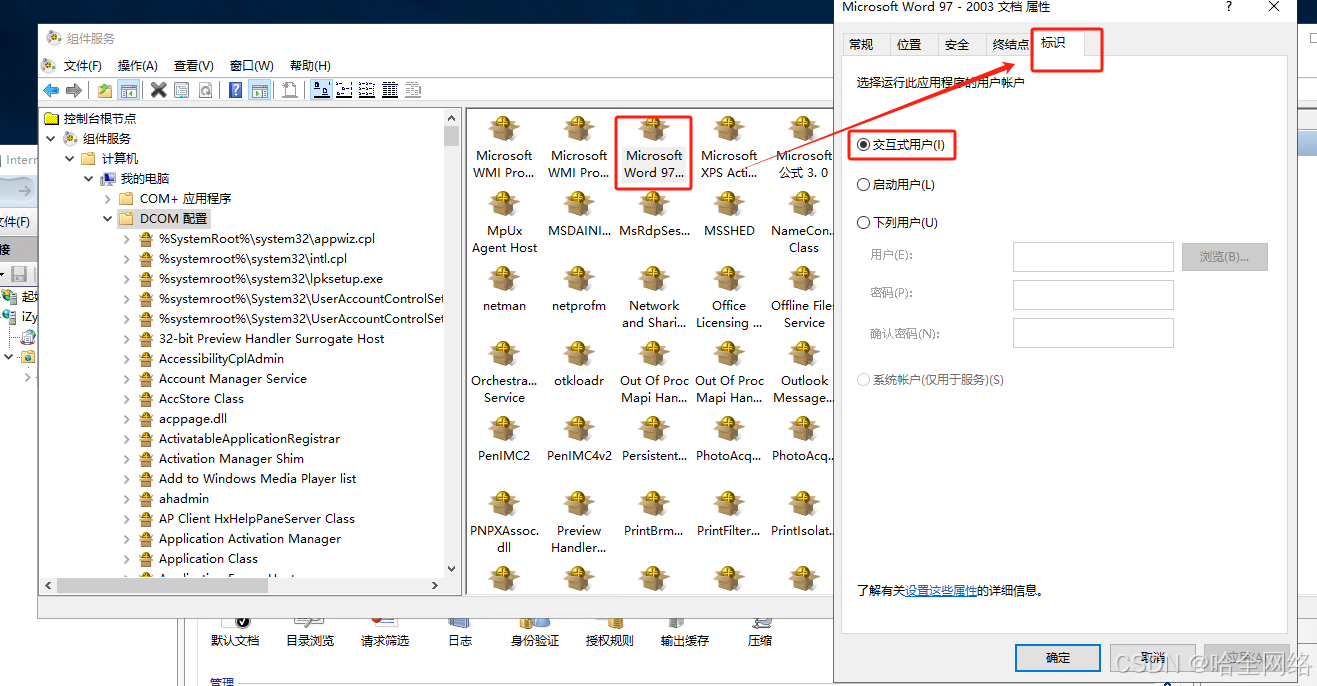Collapse the DCOM 配置 node
Screen dimensions: 1317x686
[x=108, y=219]
